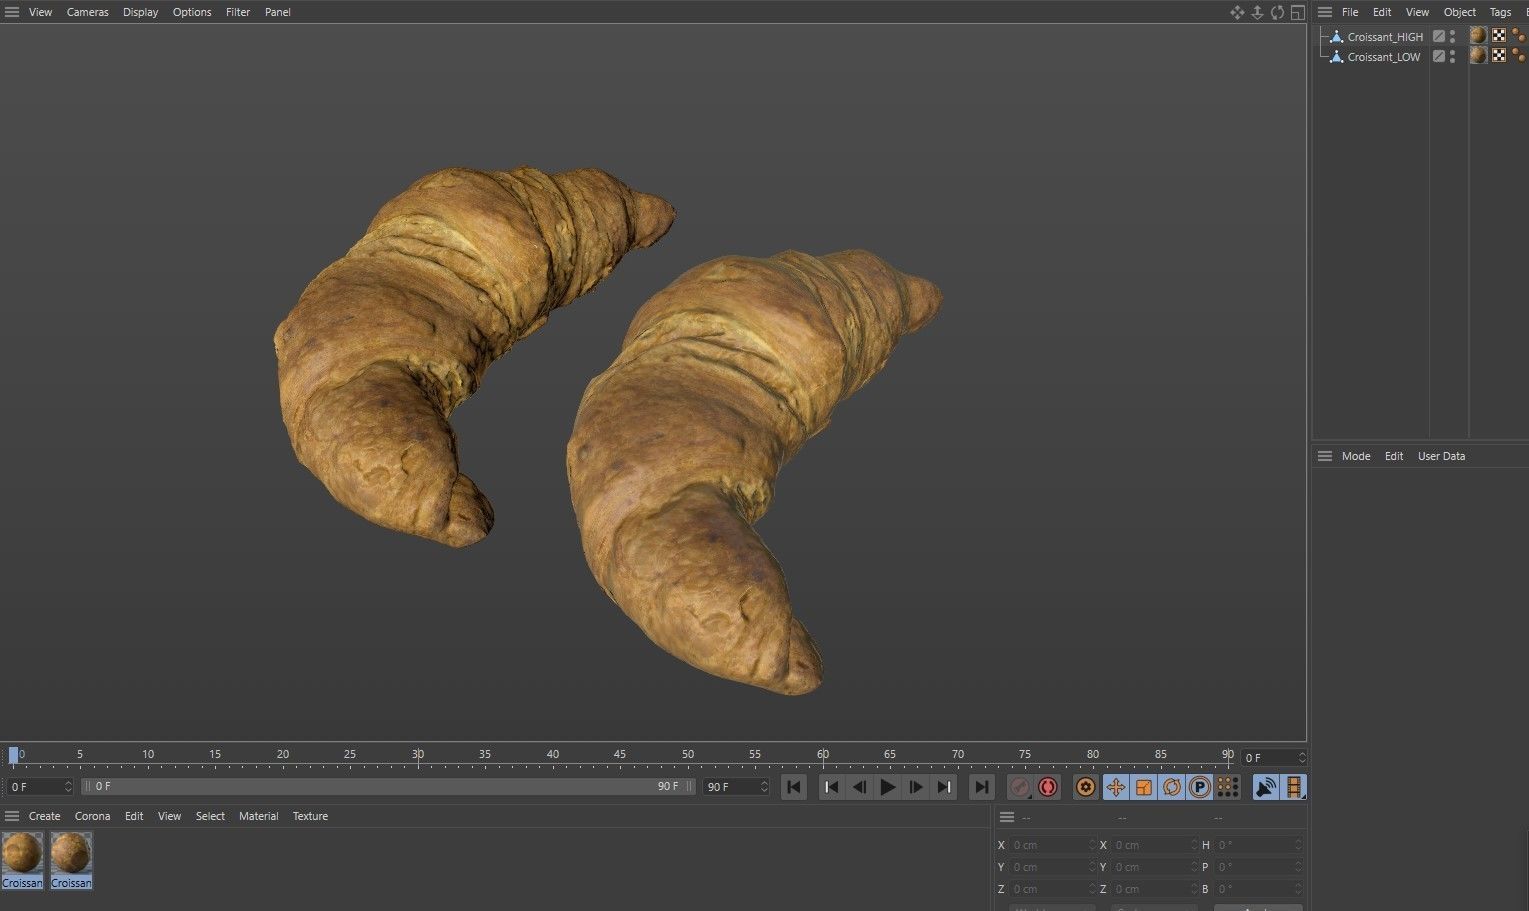Click timeline ruler at frame 45

[x=620, y=756]
